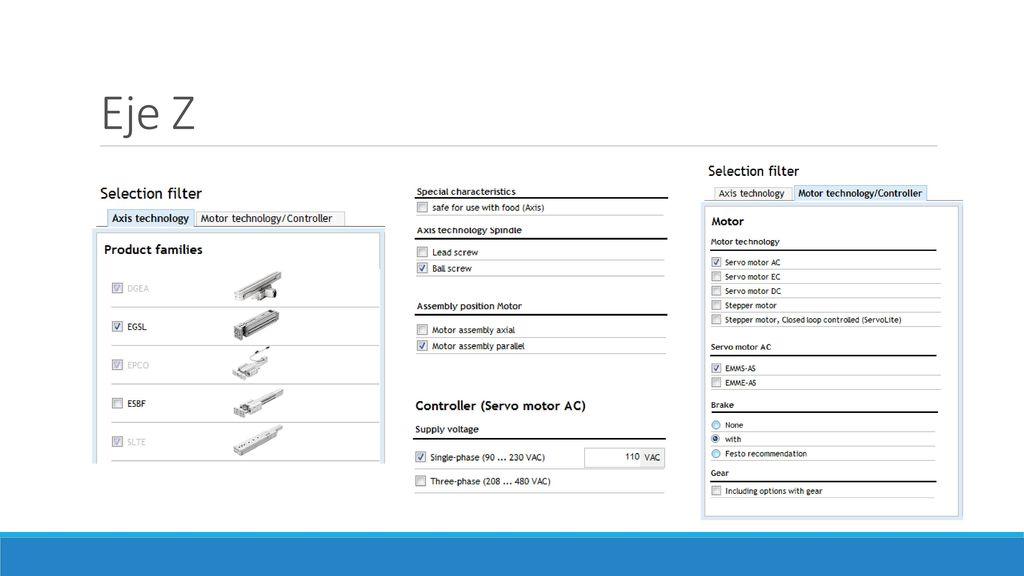Image resolution: width=1024 pixels, height=576 pixels.
Task: Click the Assembly position Motor label
Action: point(469,306)
